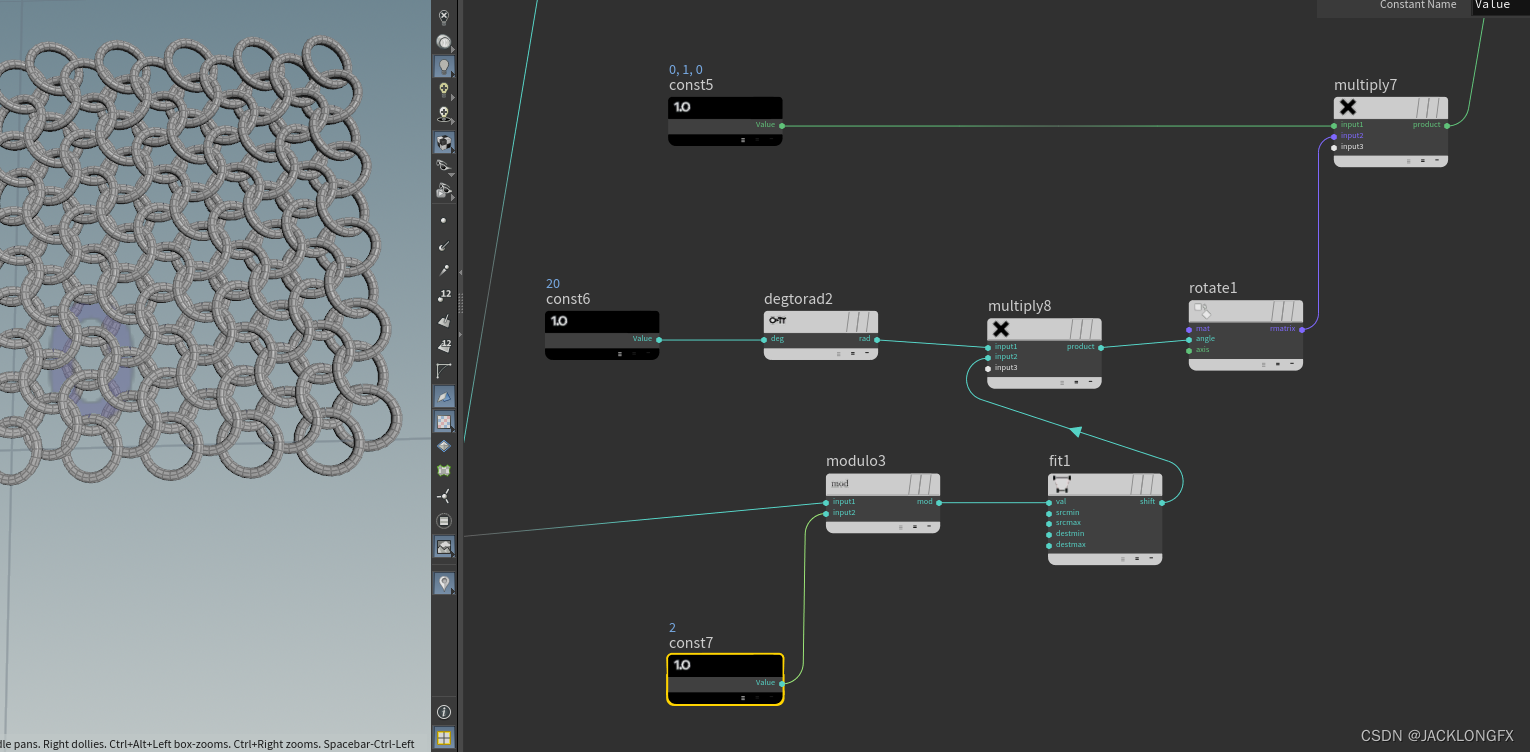This screenshot has width=1530, height=752.
Task: Collapse rotate1 using its minus button
Action: (1291, 364)
